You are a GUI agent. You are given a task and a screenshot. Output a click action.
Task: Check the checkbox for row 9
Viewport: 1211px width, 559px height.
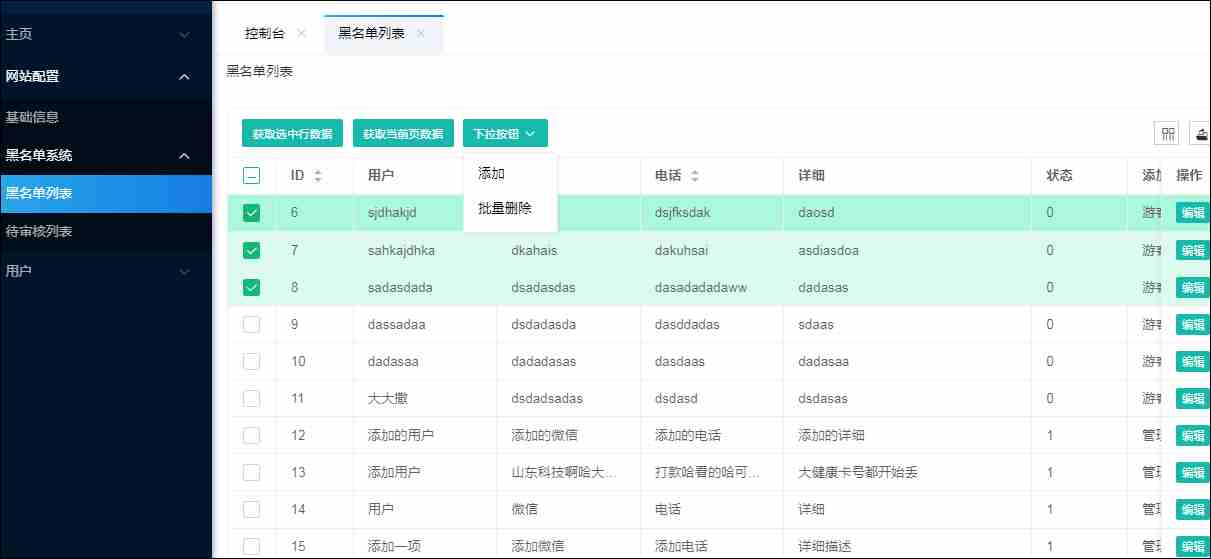tap(252, 324)
